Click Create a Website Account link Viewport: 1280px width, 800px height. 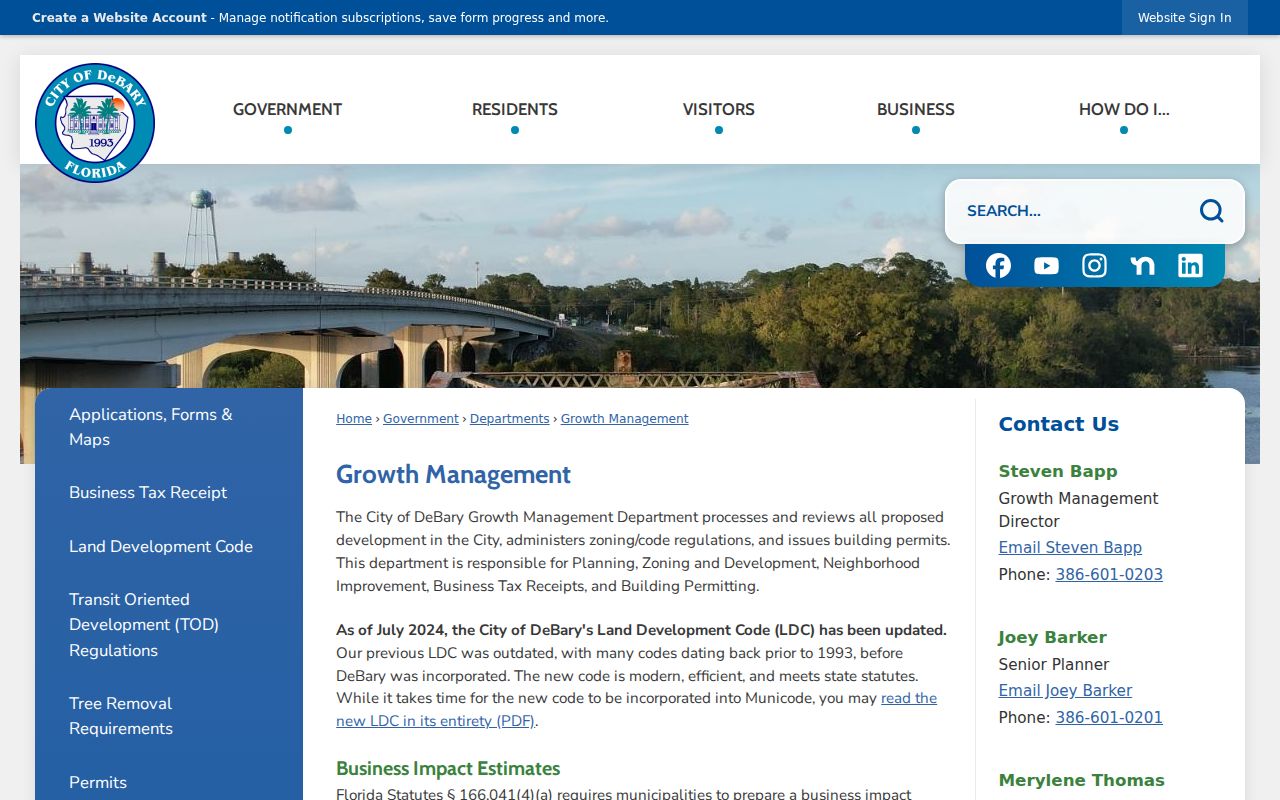pyautogui.click(x=120, y=18)
